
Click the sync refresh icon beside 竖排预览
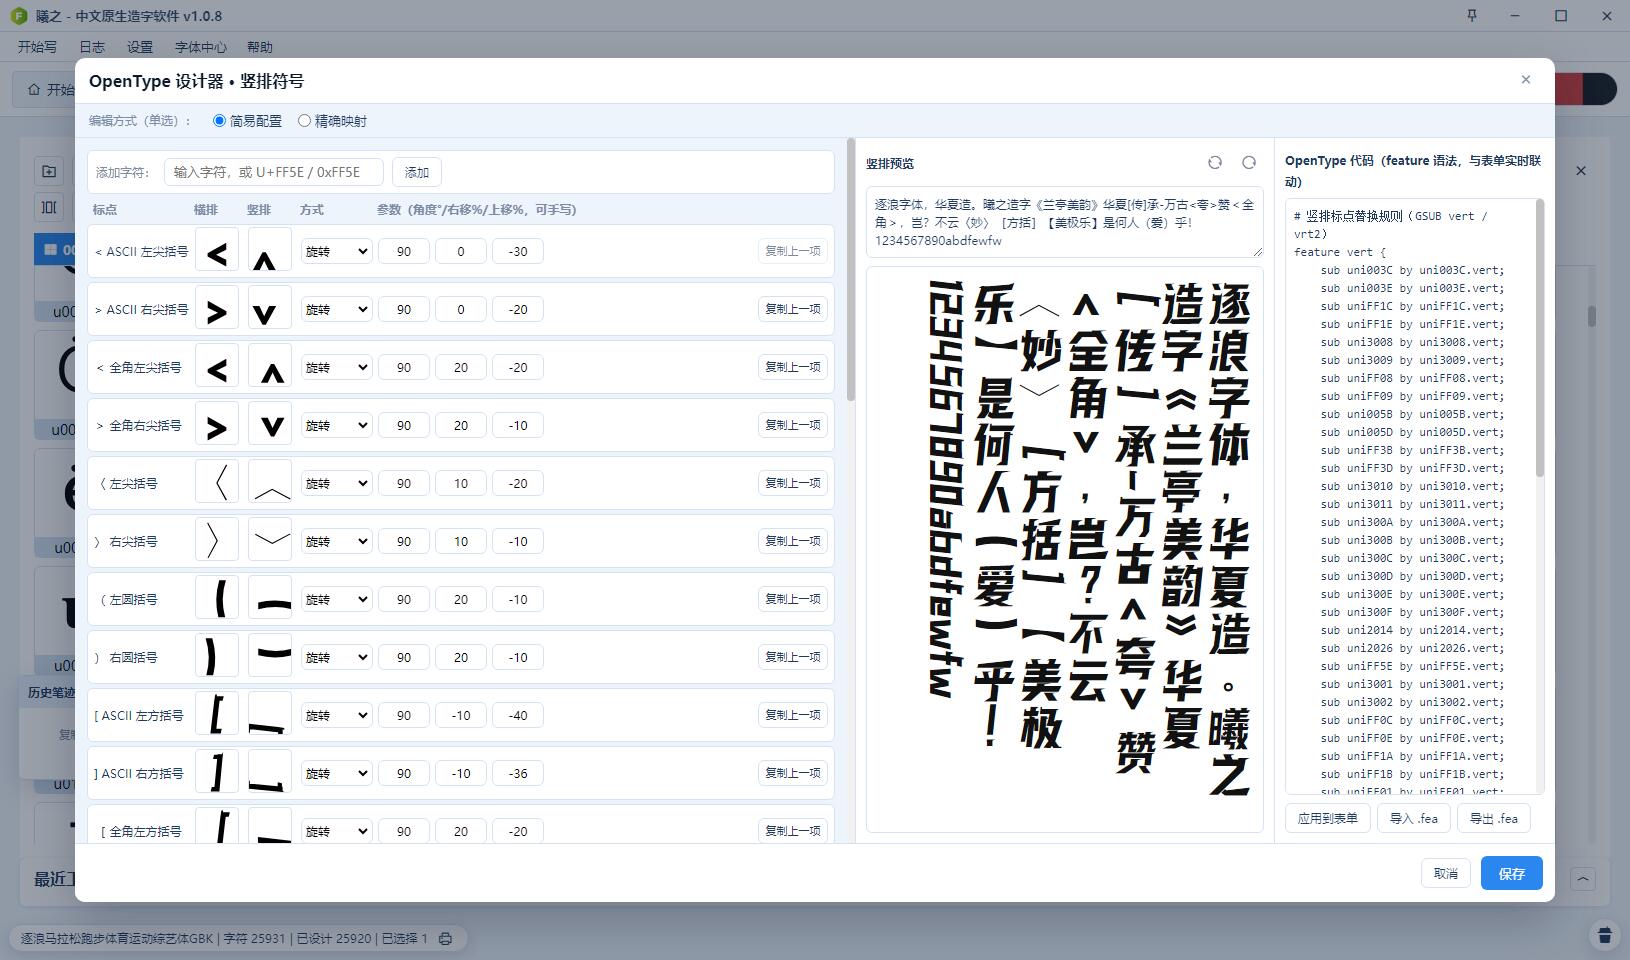click(1215, 163)
